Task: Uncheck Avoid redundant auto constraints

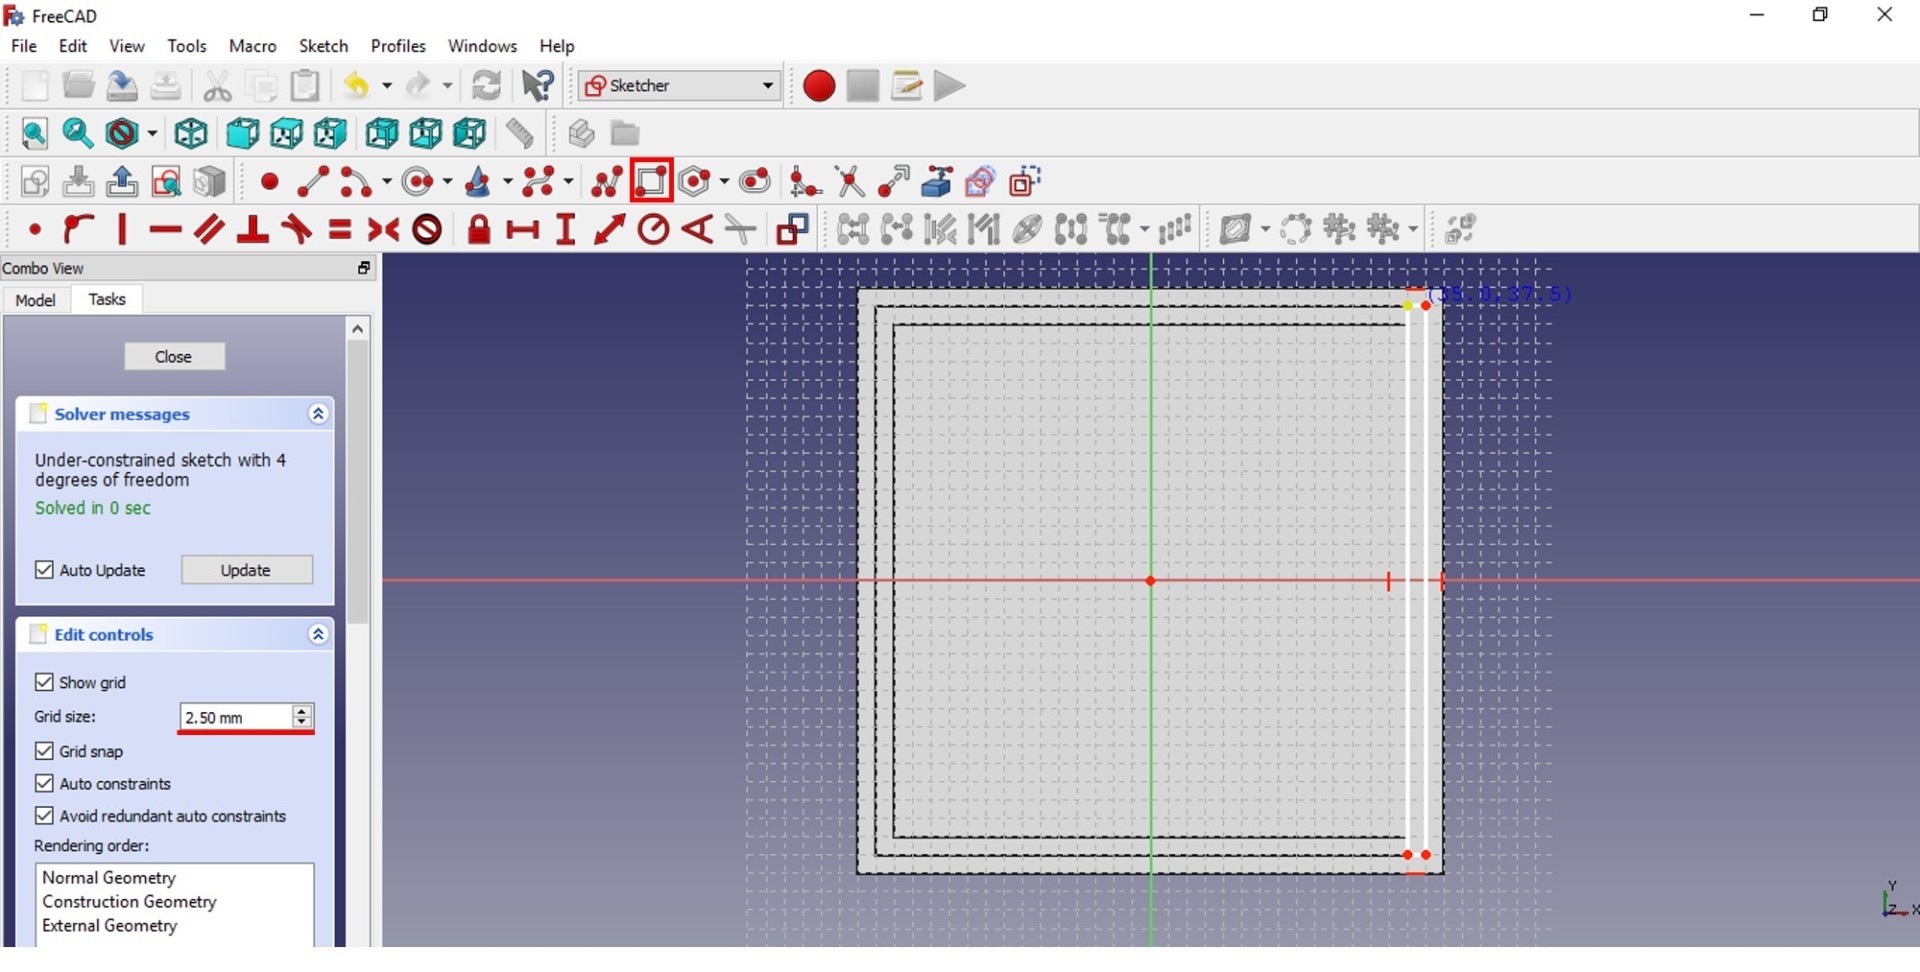Action: coord(44,816)
